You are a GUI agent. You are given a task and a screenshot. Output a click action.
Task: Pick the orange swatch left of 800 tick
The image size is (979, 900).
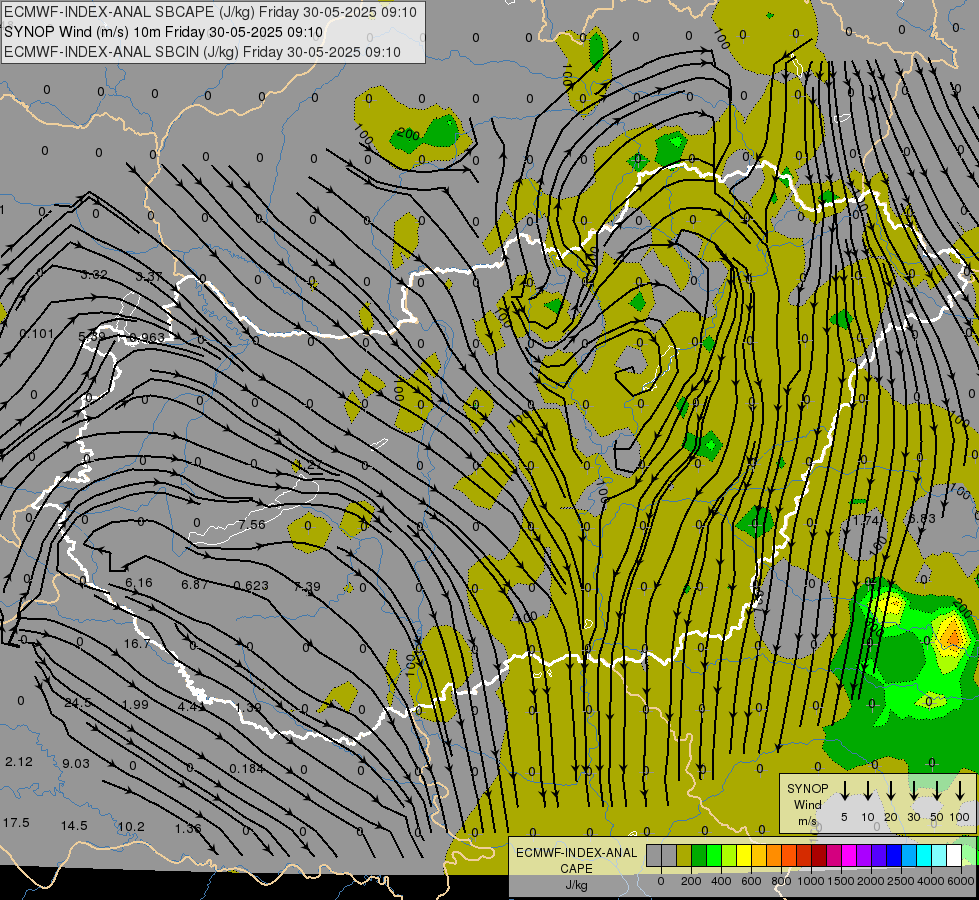774,856
